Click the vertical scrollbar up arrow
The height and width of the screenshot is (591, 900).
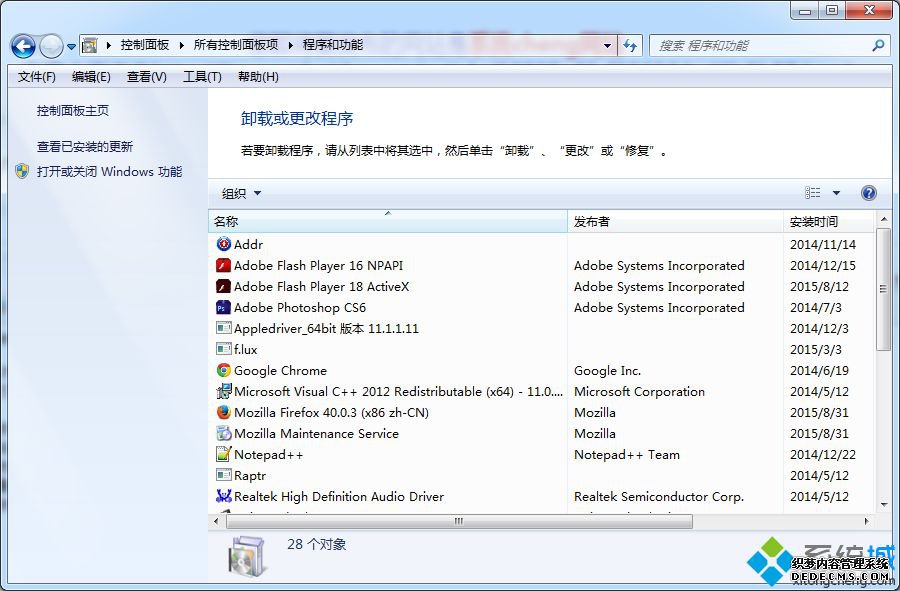click(883, 219)
